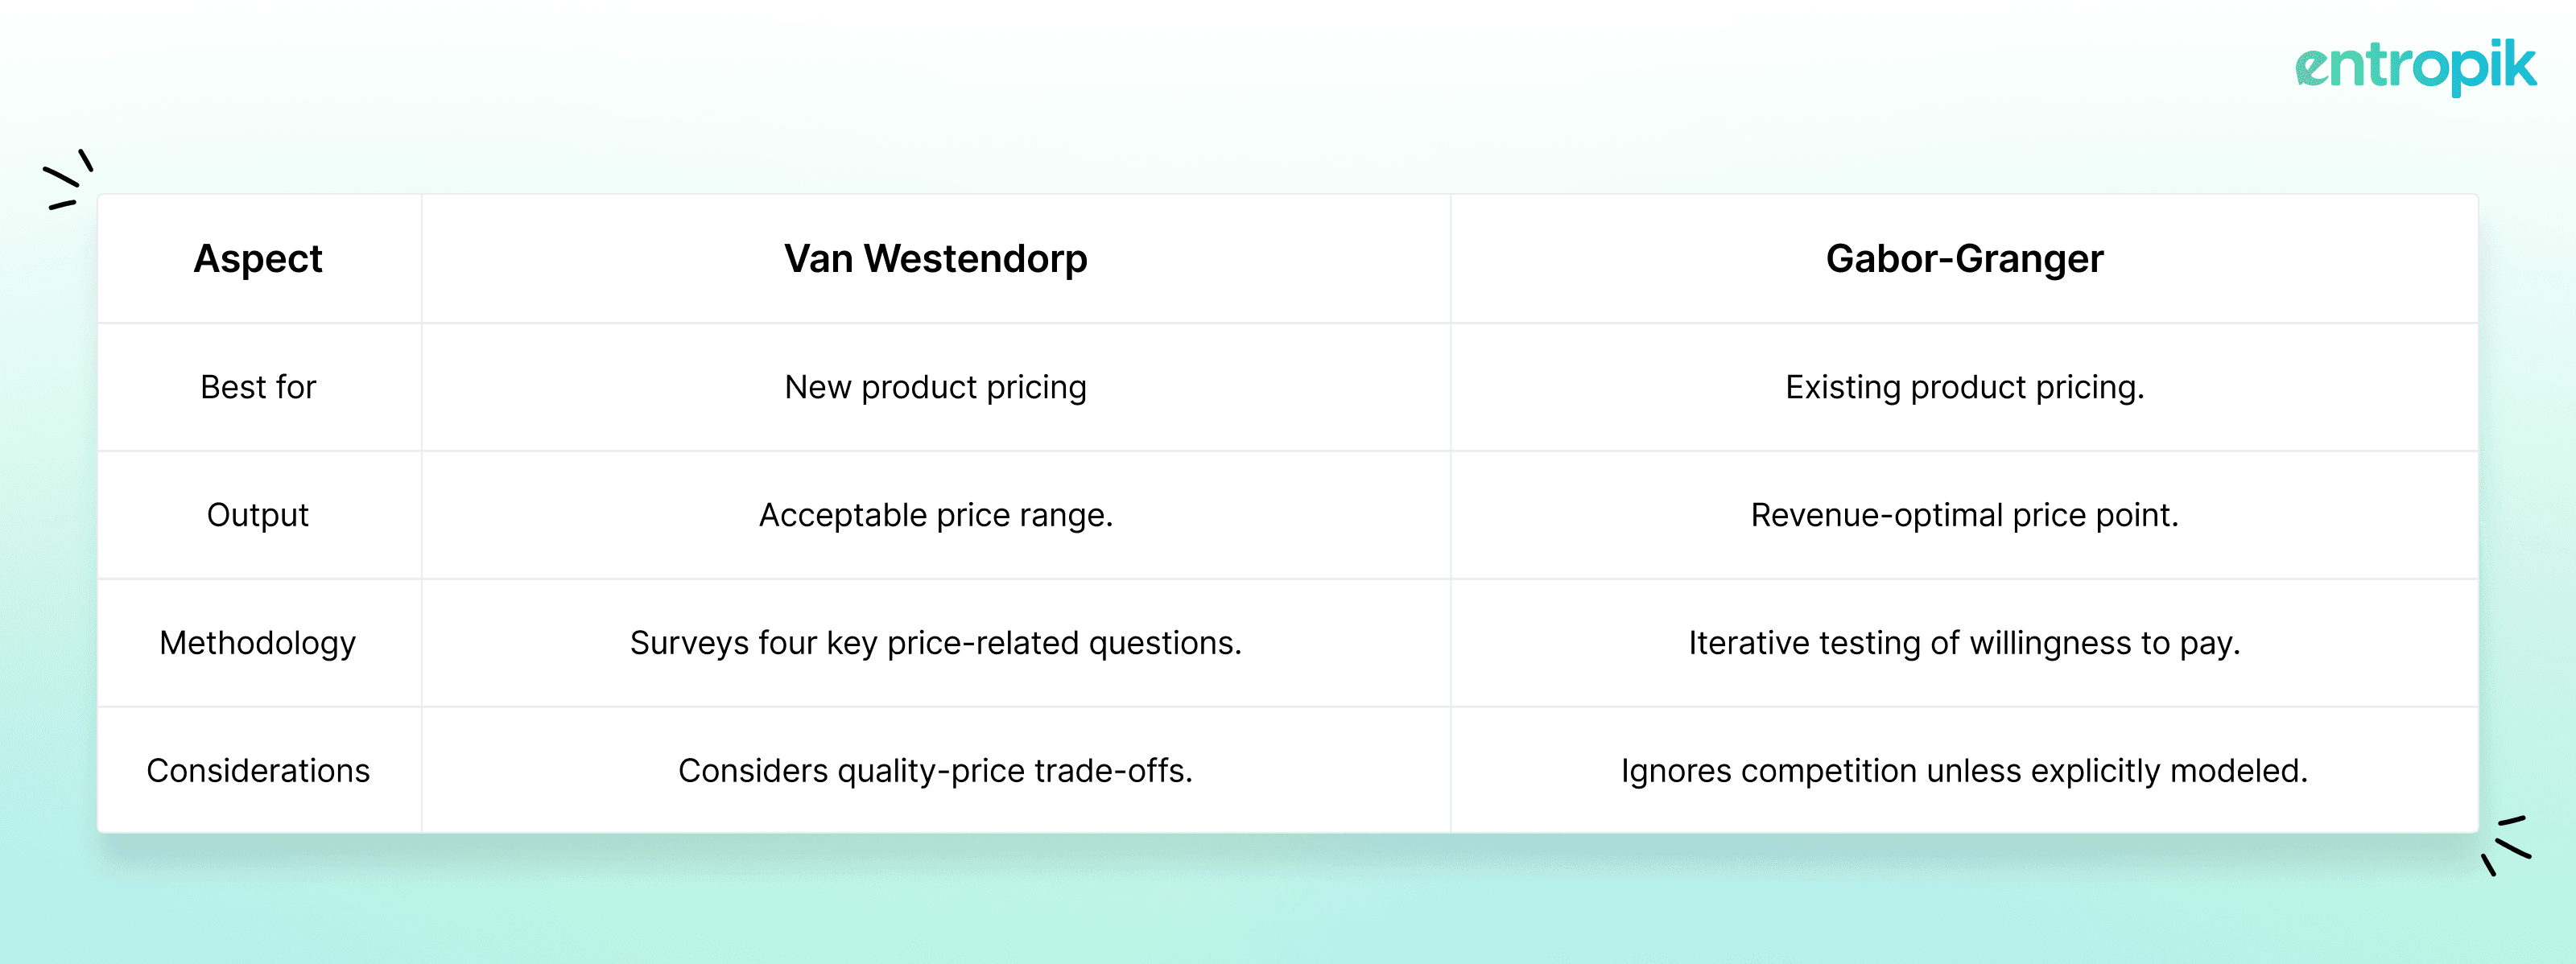Click the top-left sparkle doodle

(x=68, y=180)
